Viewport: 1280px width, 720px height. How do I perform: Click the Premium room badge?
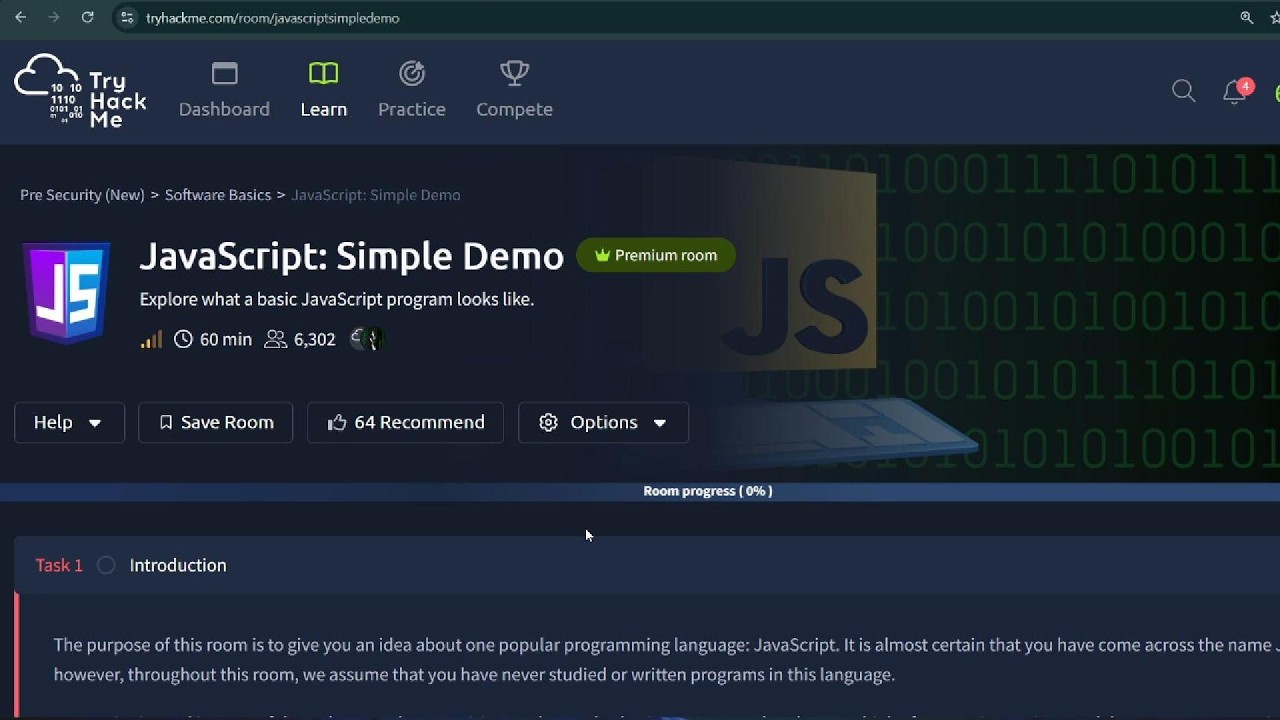tap(656, 255)
